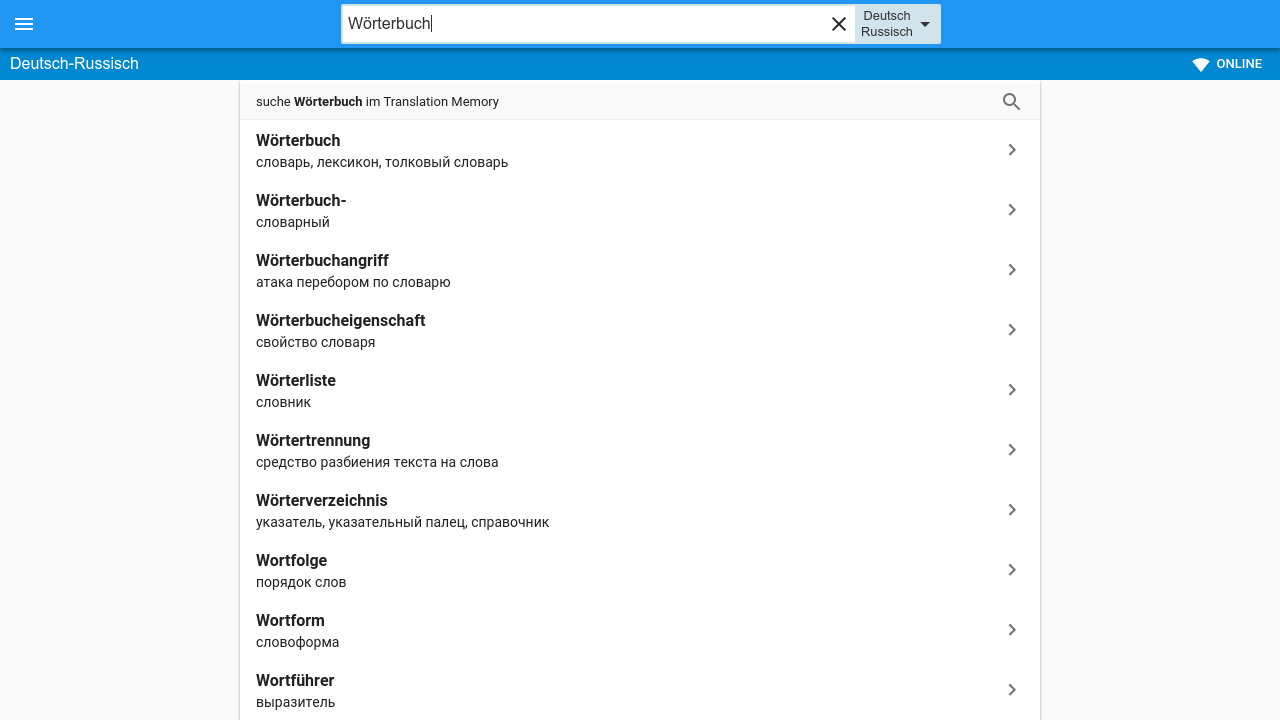Viewport: 1280px width, 720px height.
Task: Click translation "словарь, лексикон, толковый словарь"
Action: pos(382,162)
